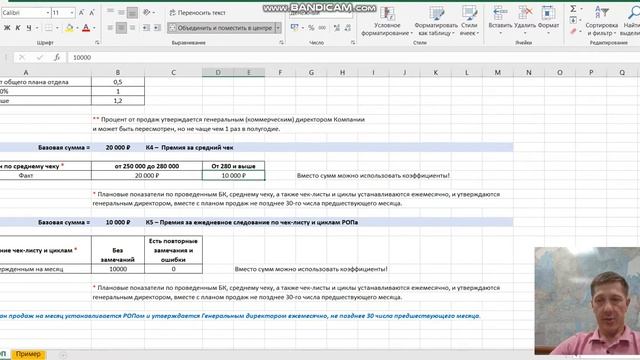Cancel formula entry X icon
Screen dimensions: 640x360
point(22,58)
